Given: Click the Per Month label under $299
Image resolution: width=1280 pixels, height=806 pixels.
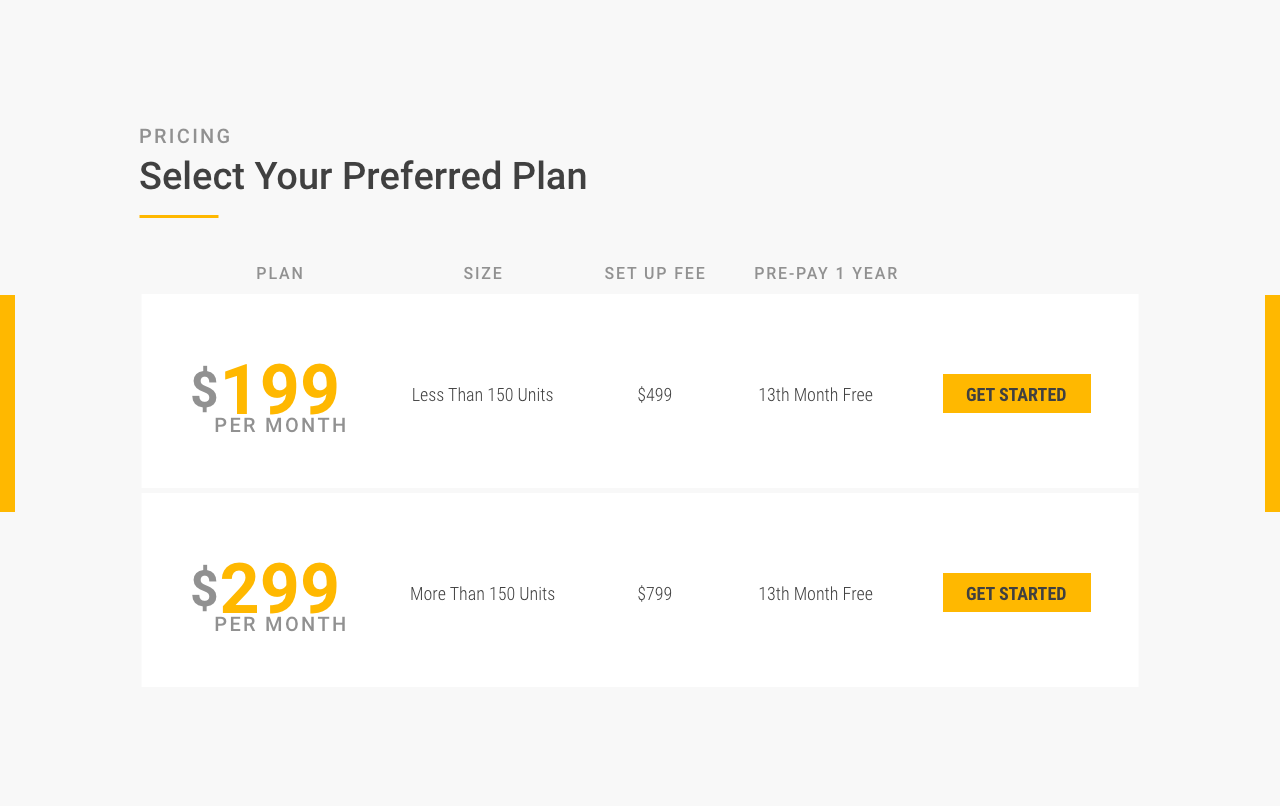Looking at the screenshot, I should (x=281, y=624).
